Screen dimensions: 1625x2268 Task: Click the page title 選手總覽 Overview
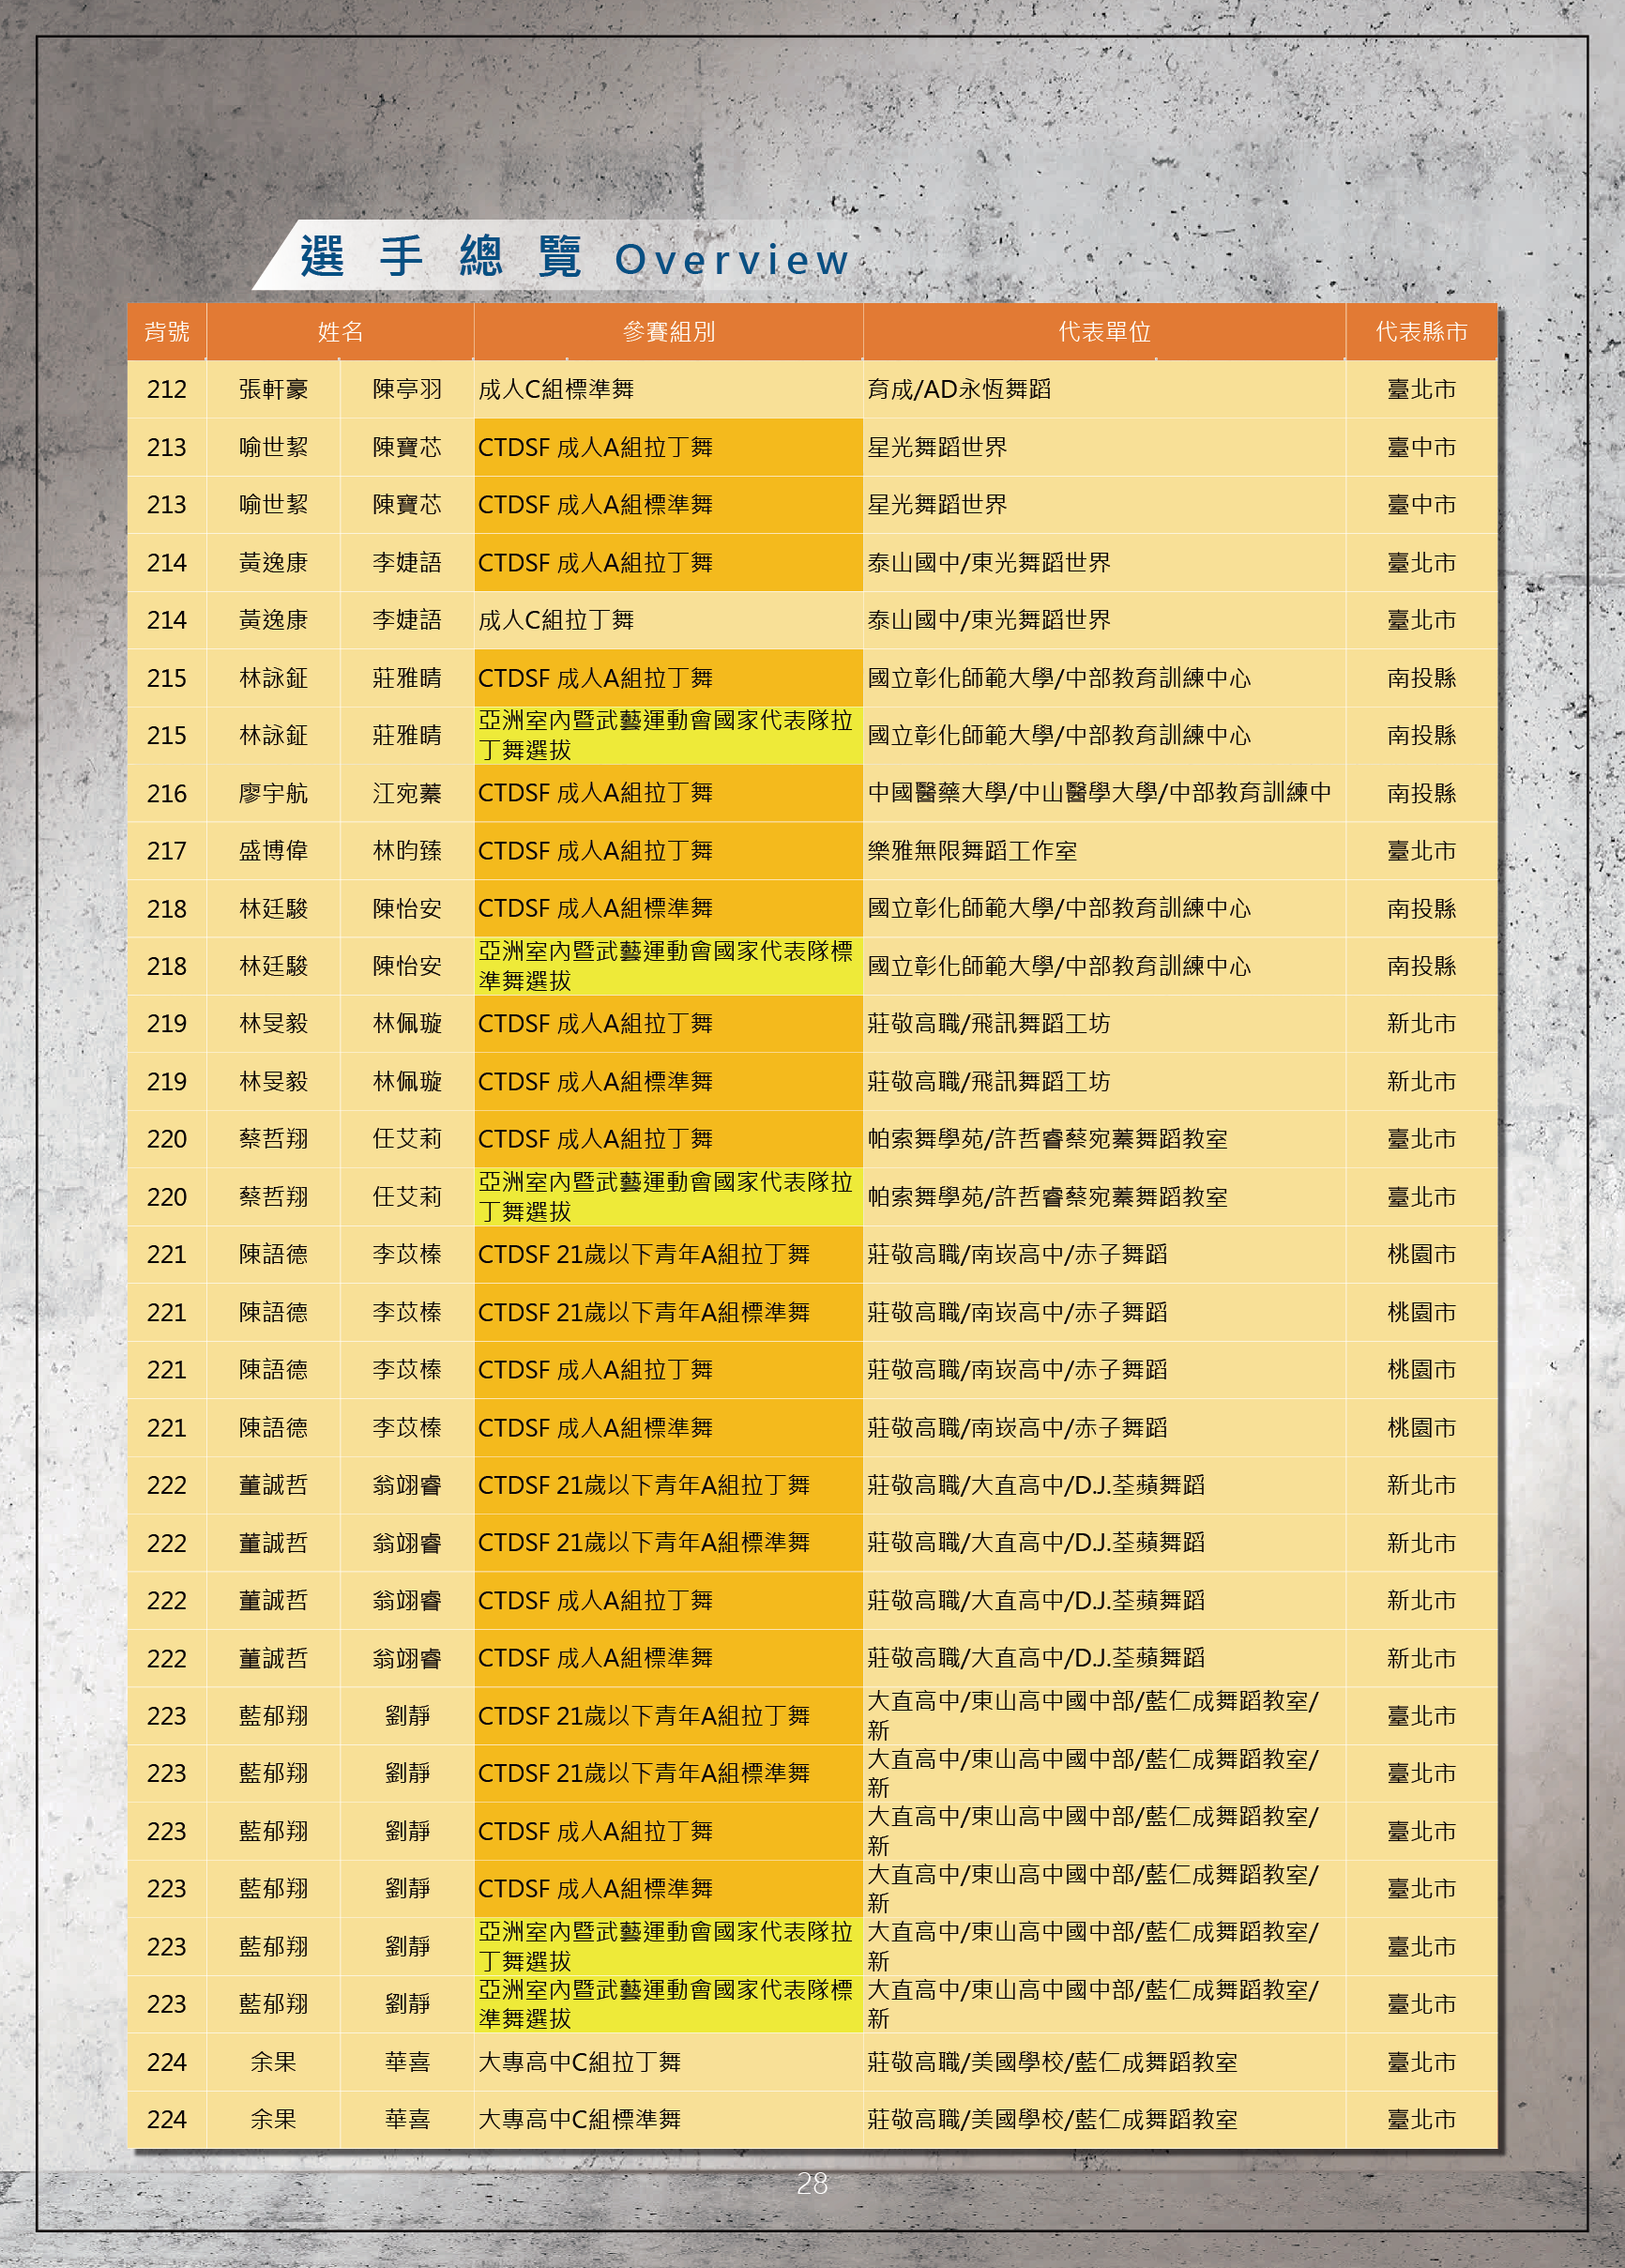[x=575, y=258]
